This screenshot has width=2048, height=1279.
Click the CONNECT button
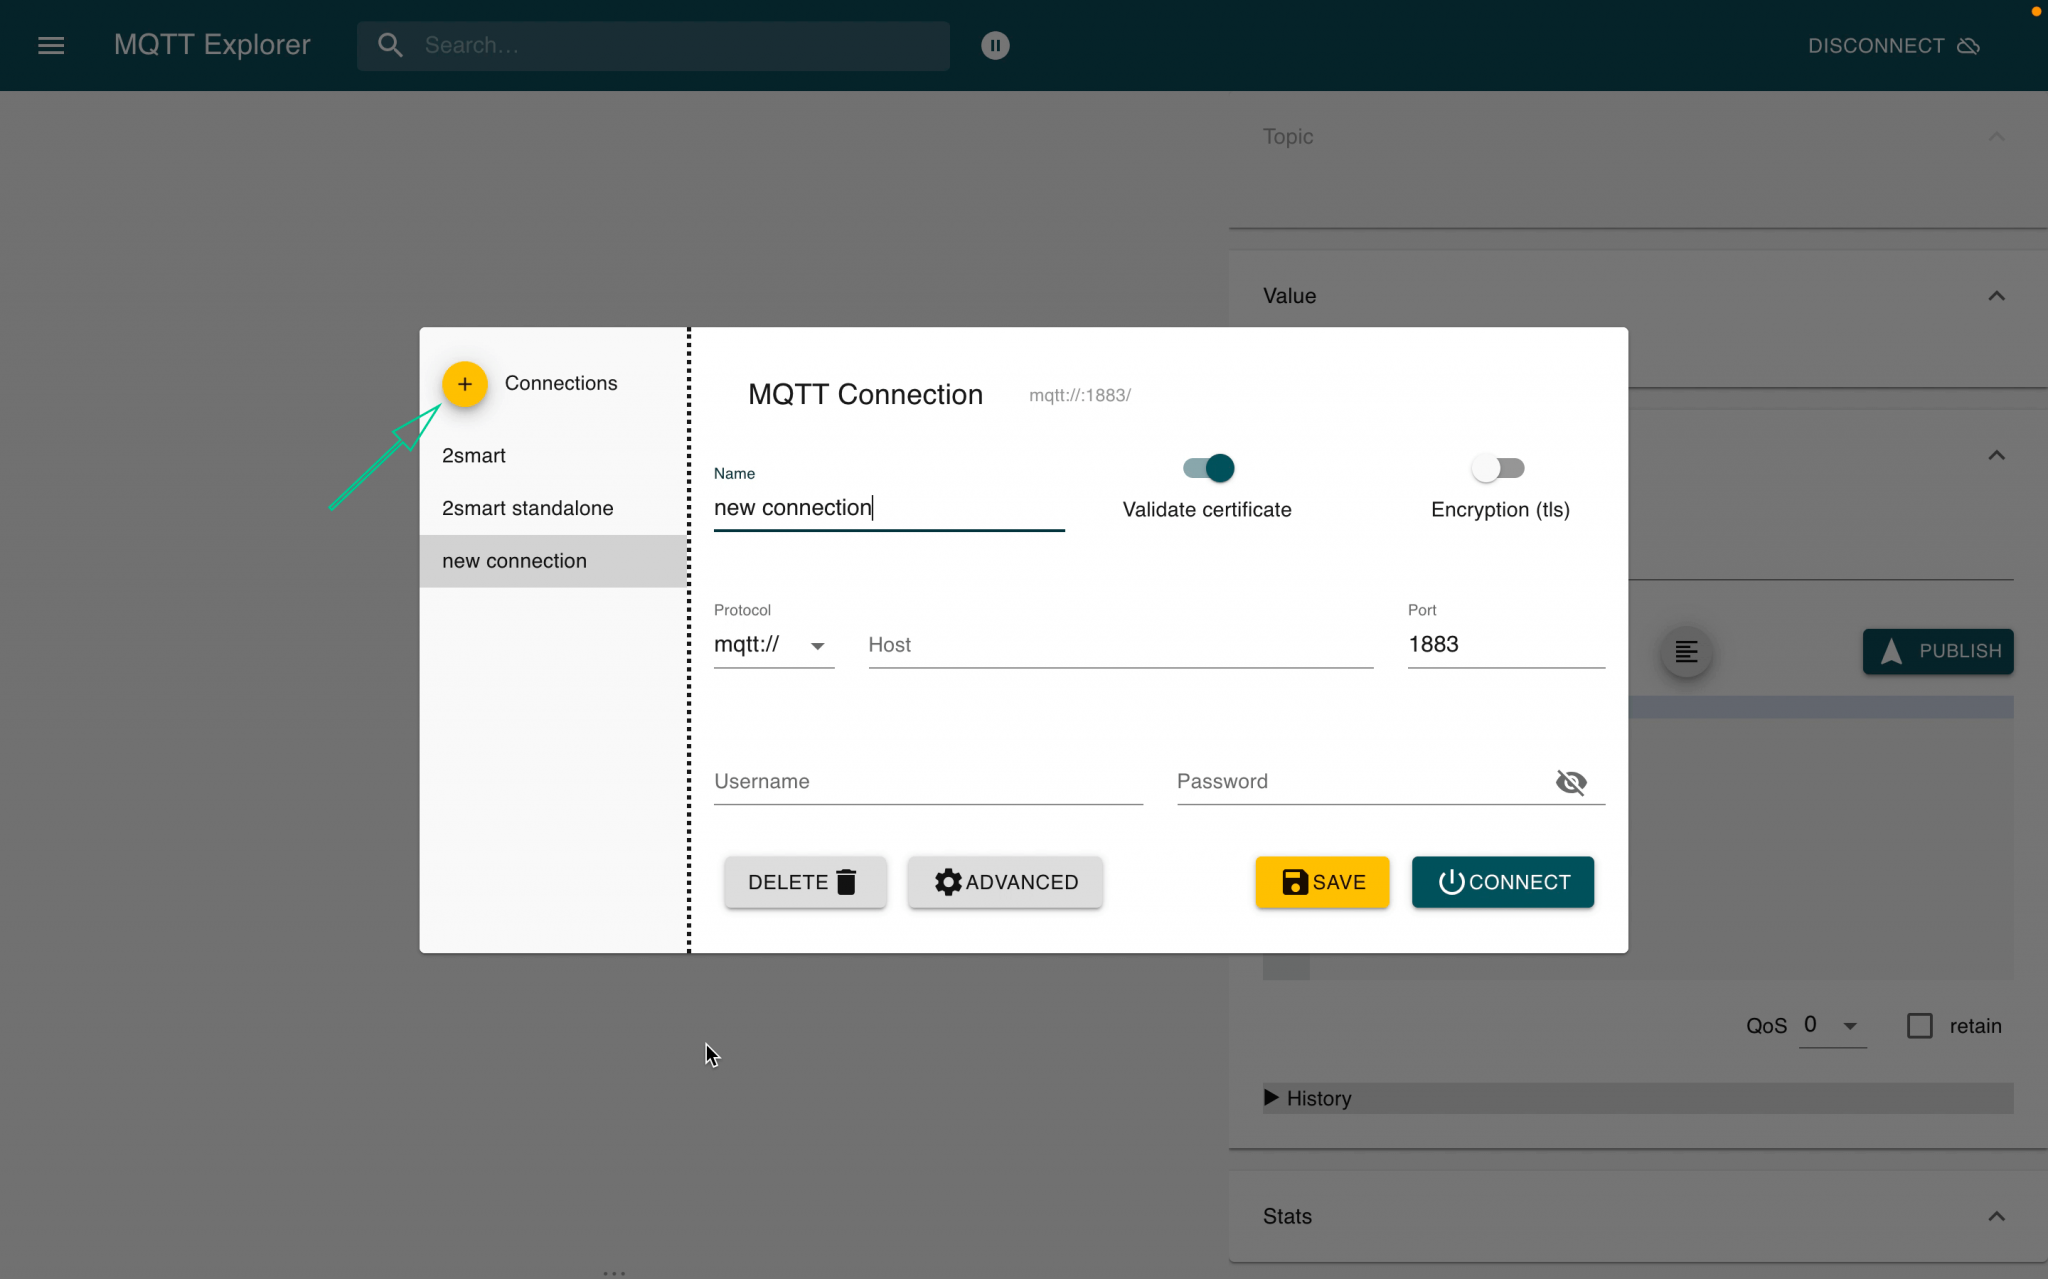1501,882
